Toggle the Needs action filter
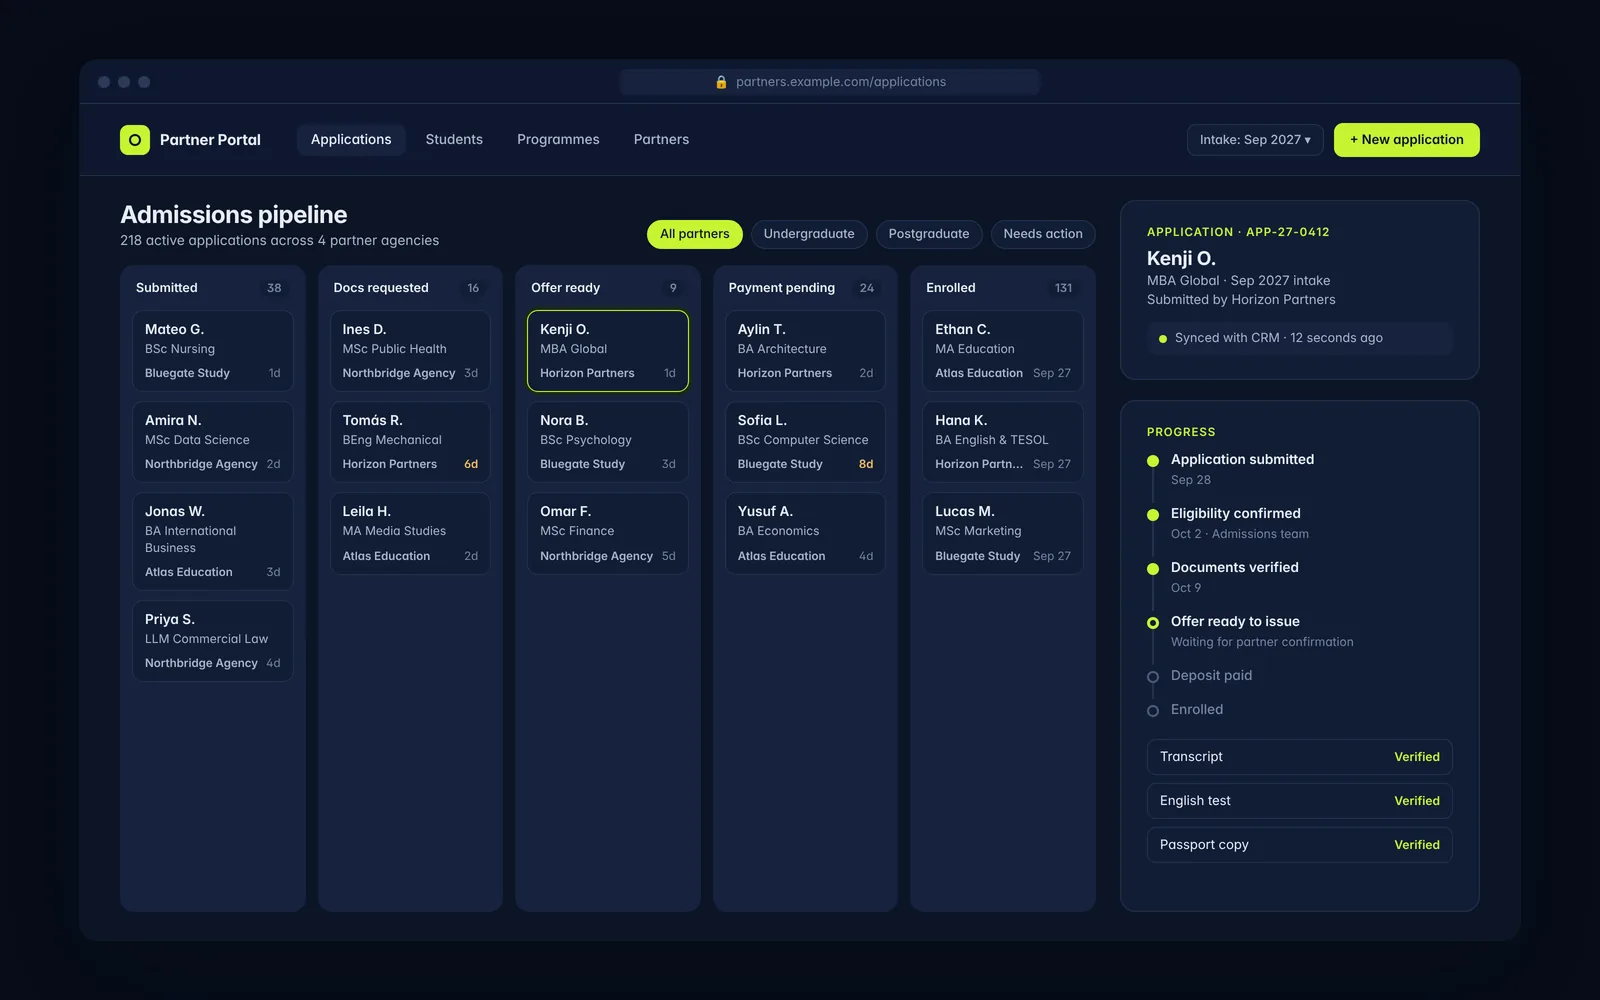1600x1000 pixels. [1043, 234]
